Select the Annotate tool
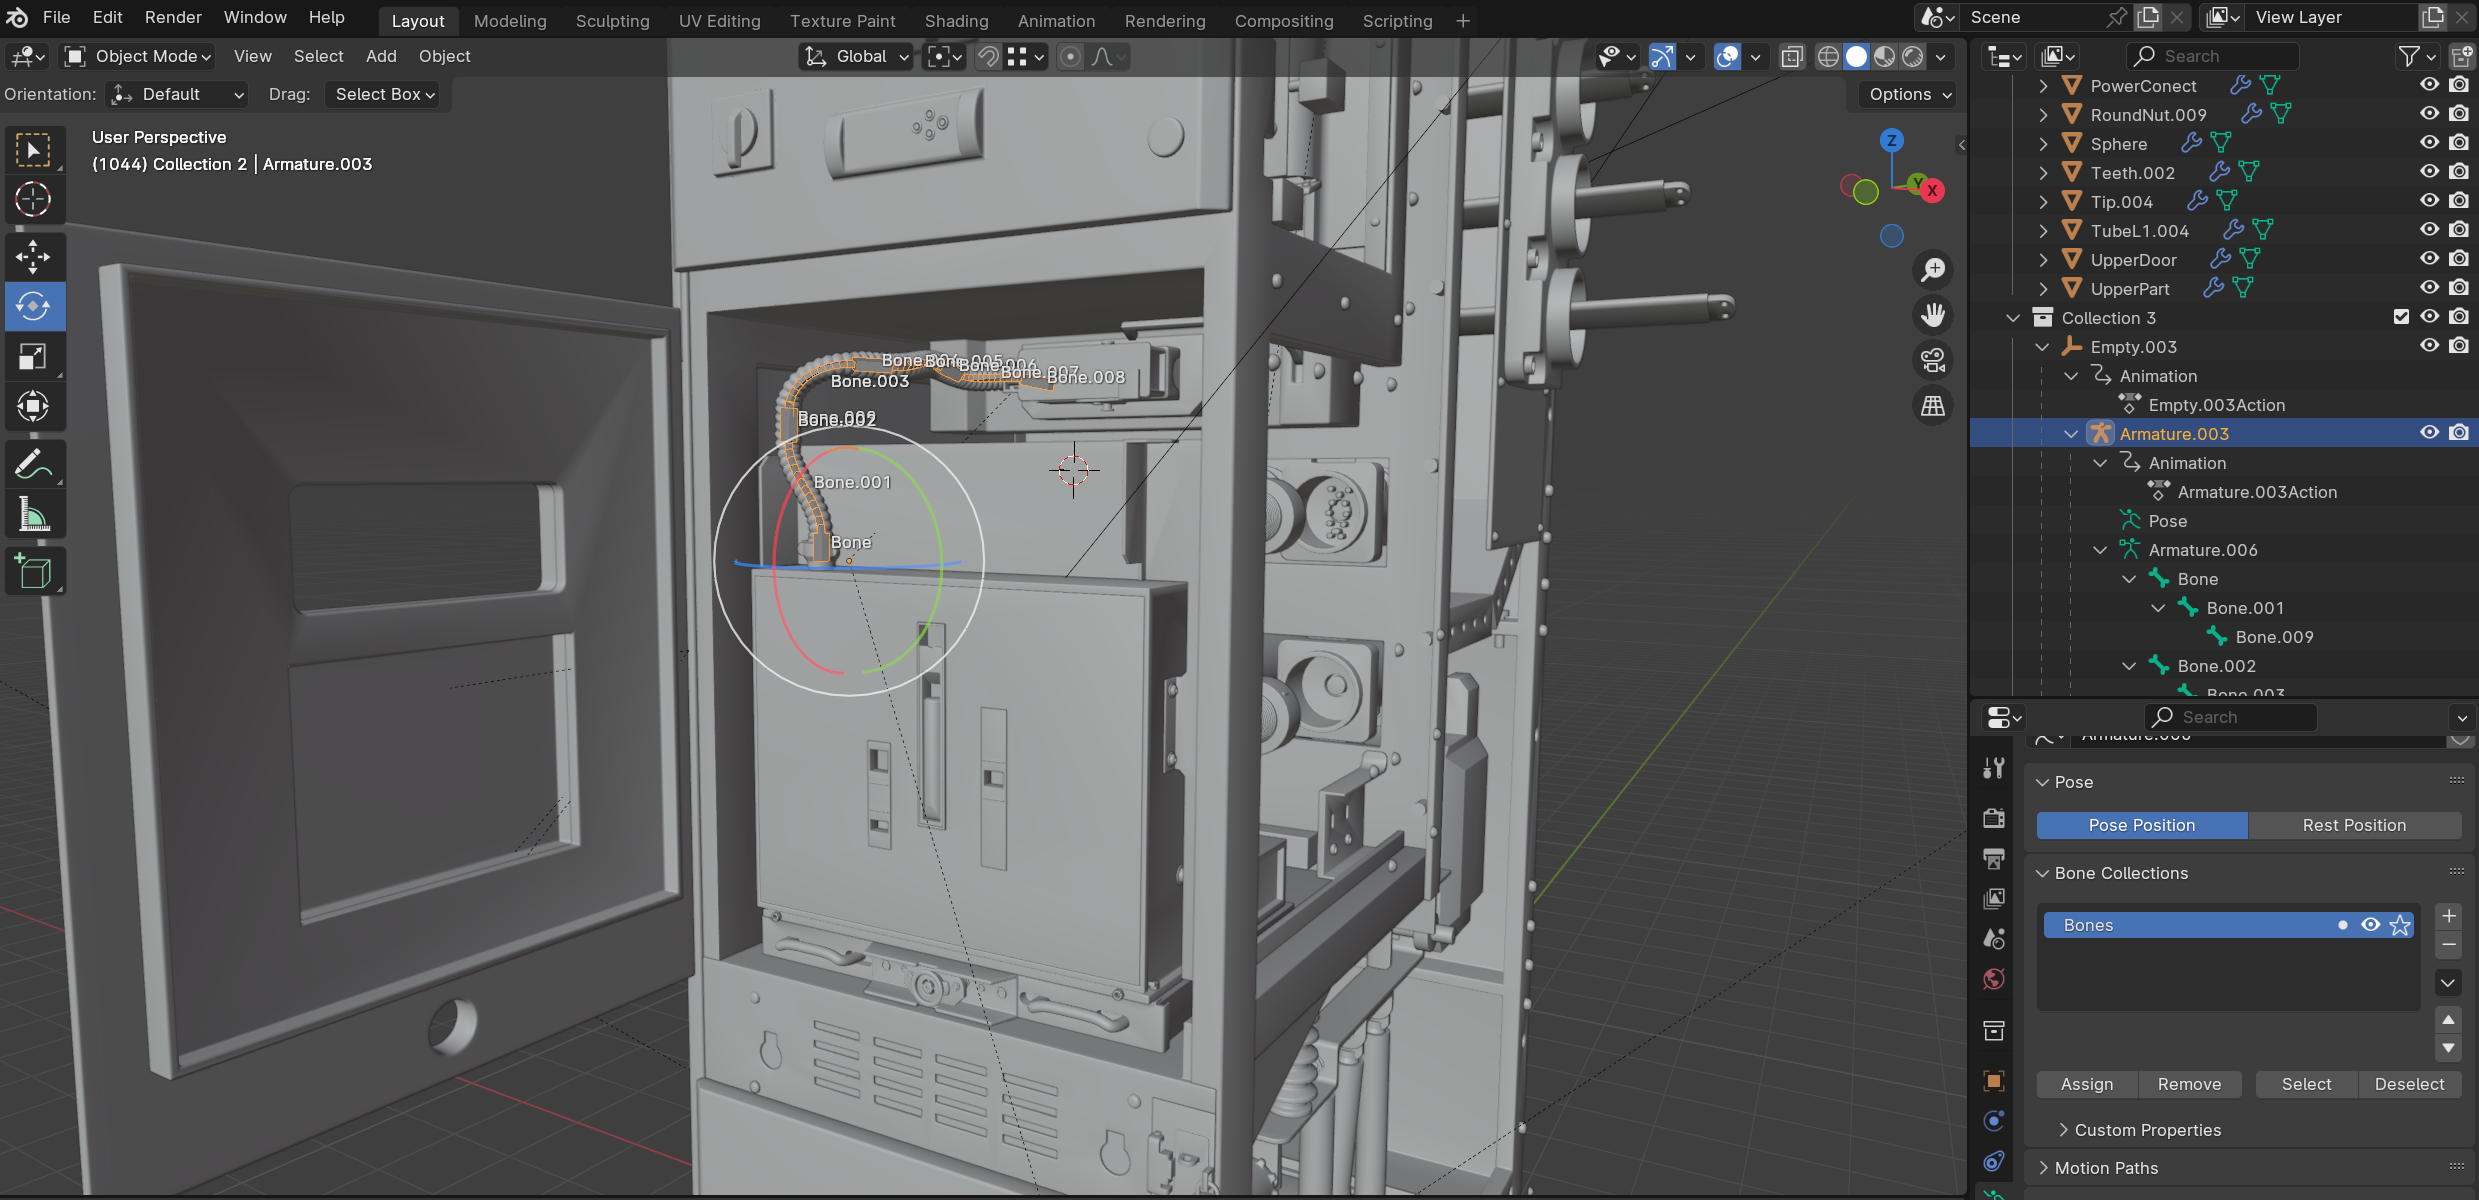 coord(34,464)
